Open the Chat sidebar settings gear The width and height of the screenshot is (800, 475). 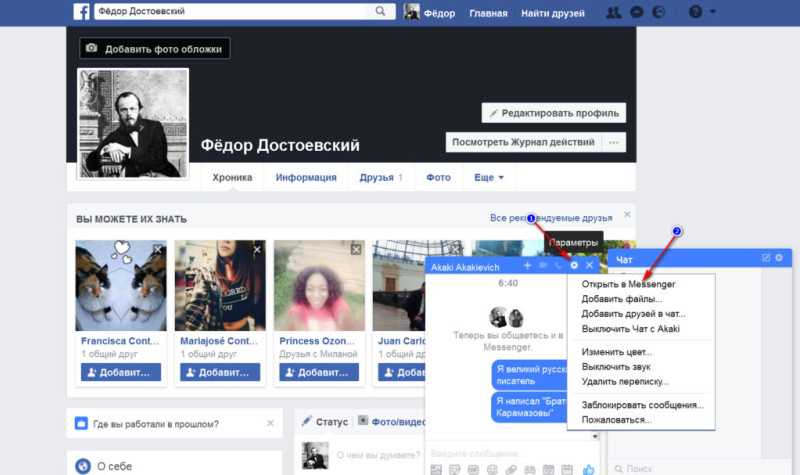779,258
